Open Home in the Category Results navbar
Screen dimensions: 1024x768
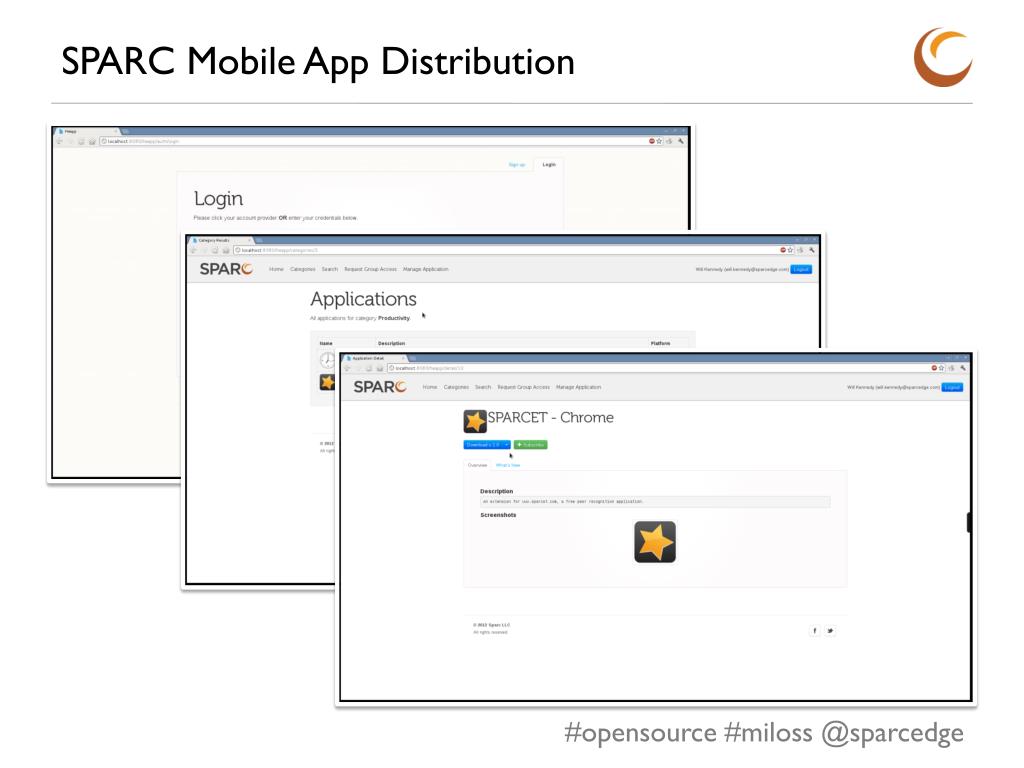[276, 269]
